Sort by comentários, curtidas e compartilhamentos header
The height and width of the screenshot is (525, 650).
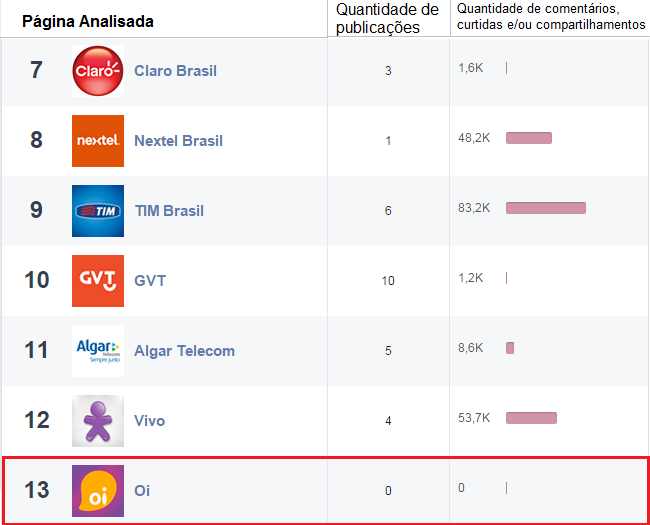point(551,17)
